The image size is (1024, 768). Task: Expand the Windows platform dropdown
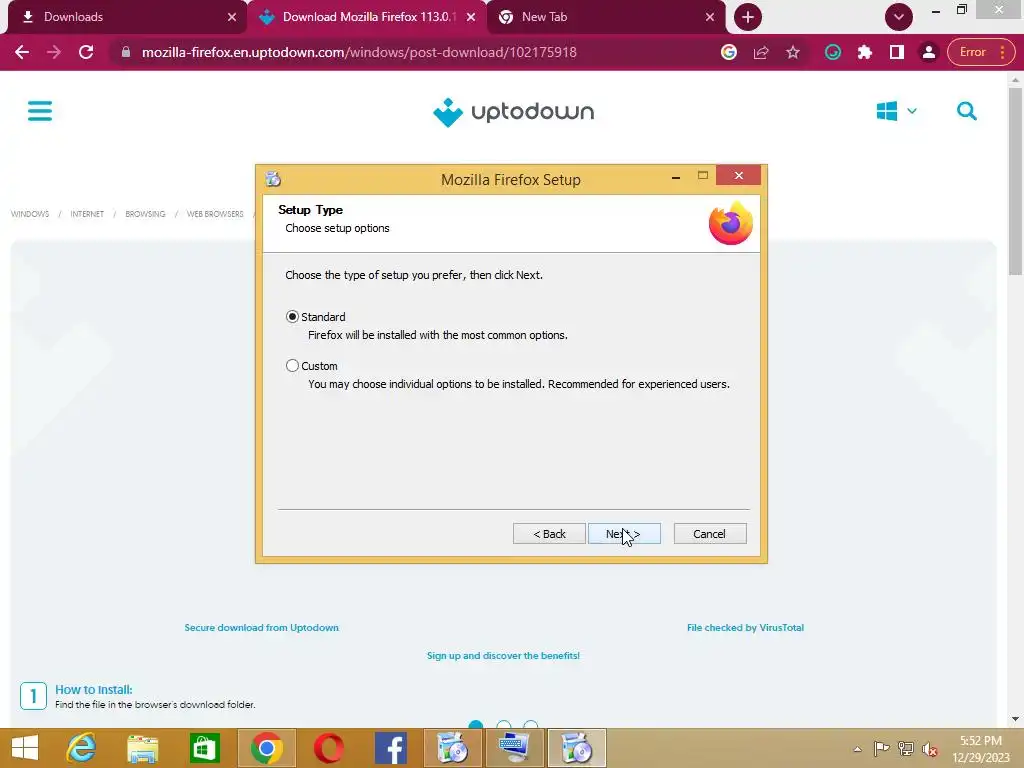click(x=897, y=111)
